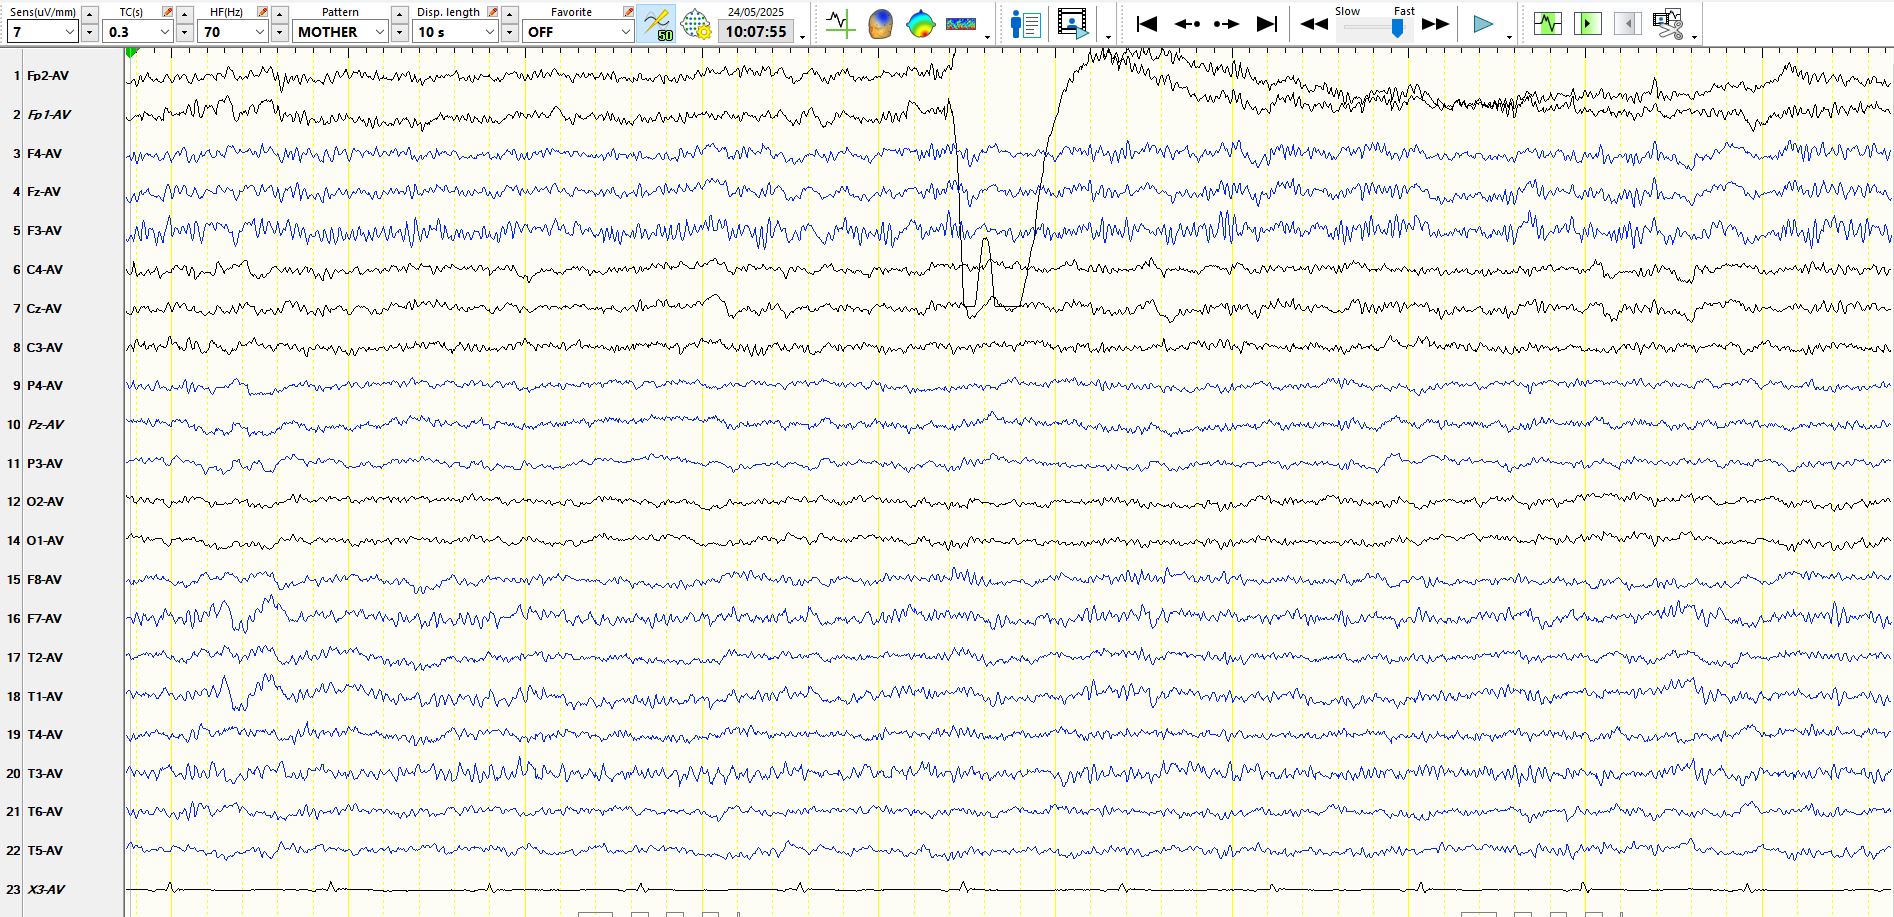The image size is (1894, 917).
Task: Select the Fp2-AV channel label
Action: (x=48, y=76)
